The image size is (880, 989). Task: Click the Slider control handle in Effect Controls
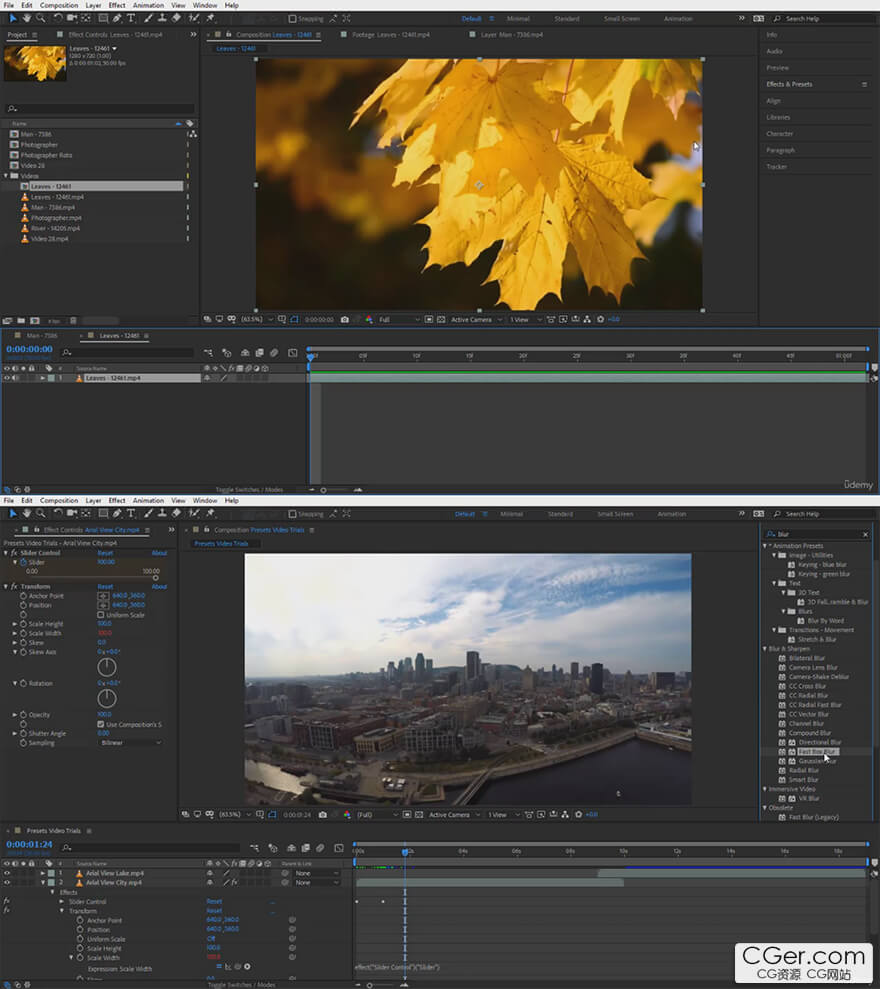coord(155,578)
